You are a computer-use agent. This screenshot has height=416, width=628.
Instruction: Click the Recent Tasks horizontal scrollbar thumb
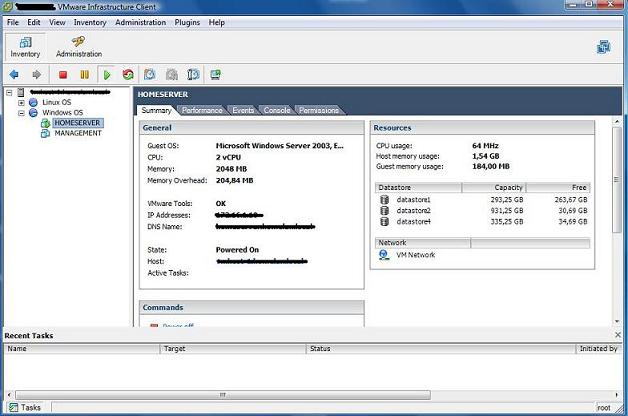point(223,395)
